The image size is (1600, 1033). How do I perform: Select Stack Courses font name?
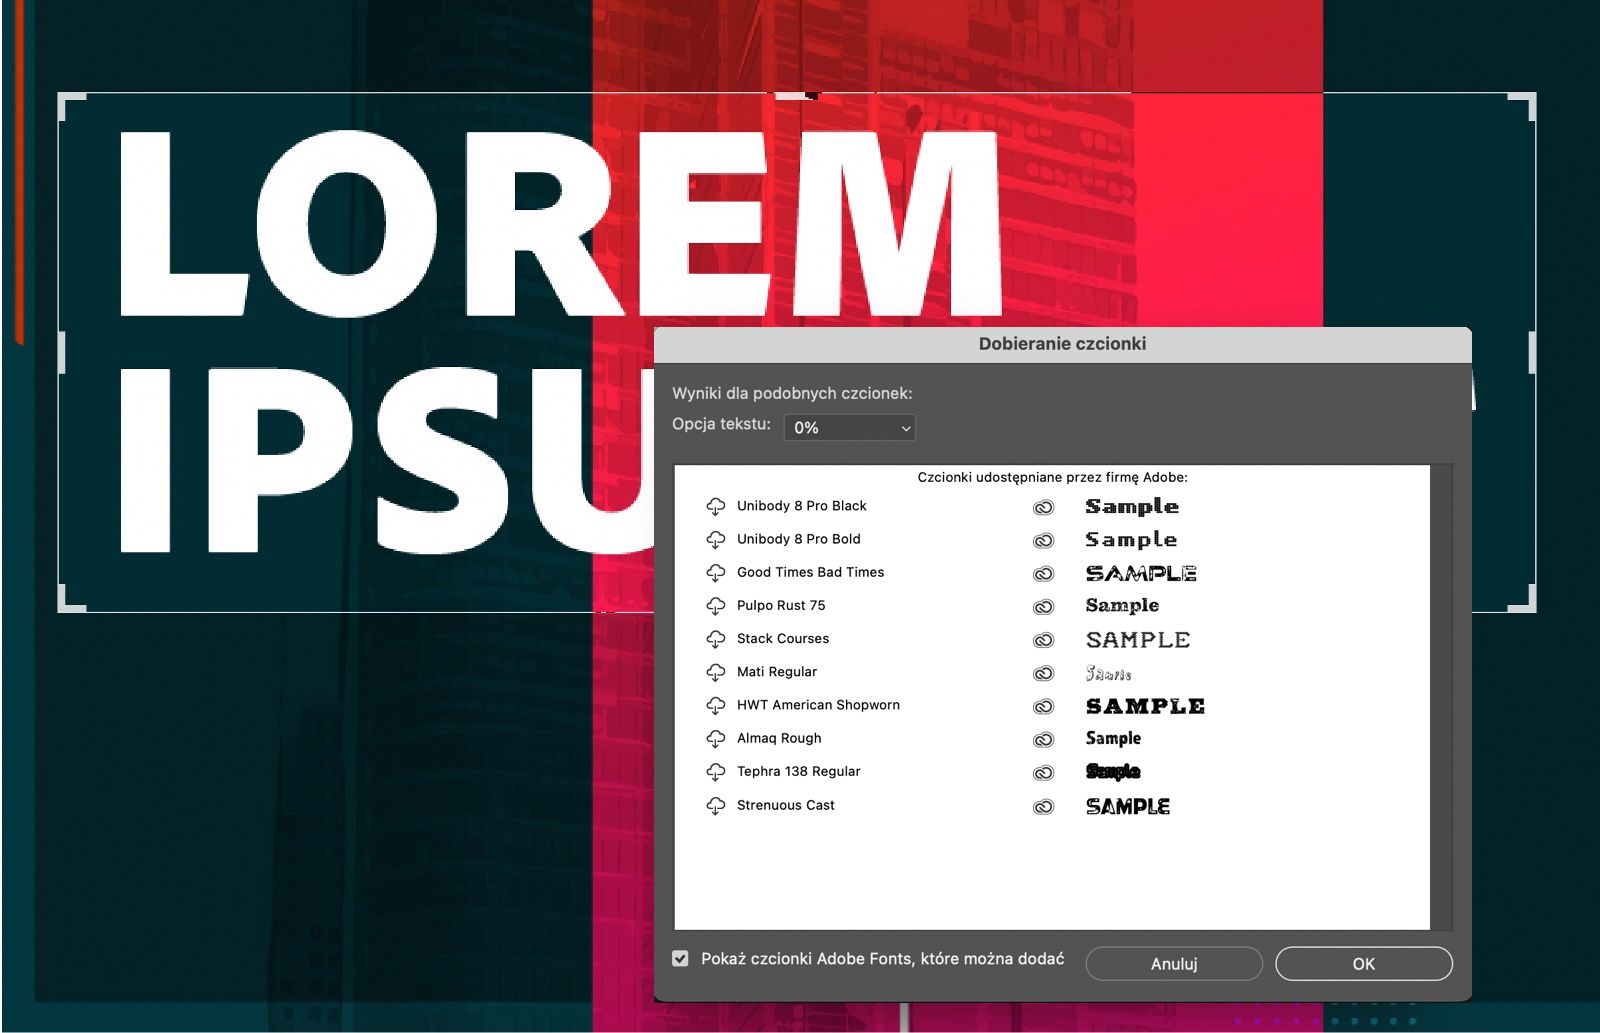coord(783,638)
